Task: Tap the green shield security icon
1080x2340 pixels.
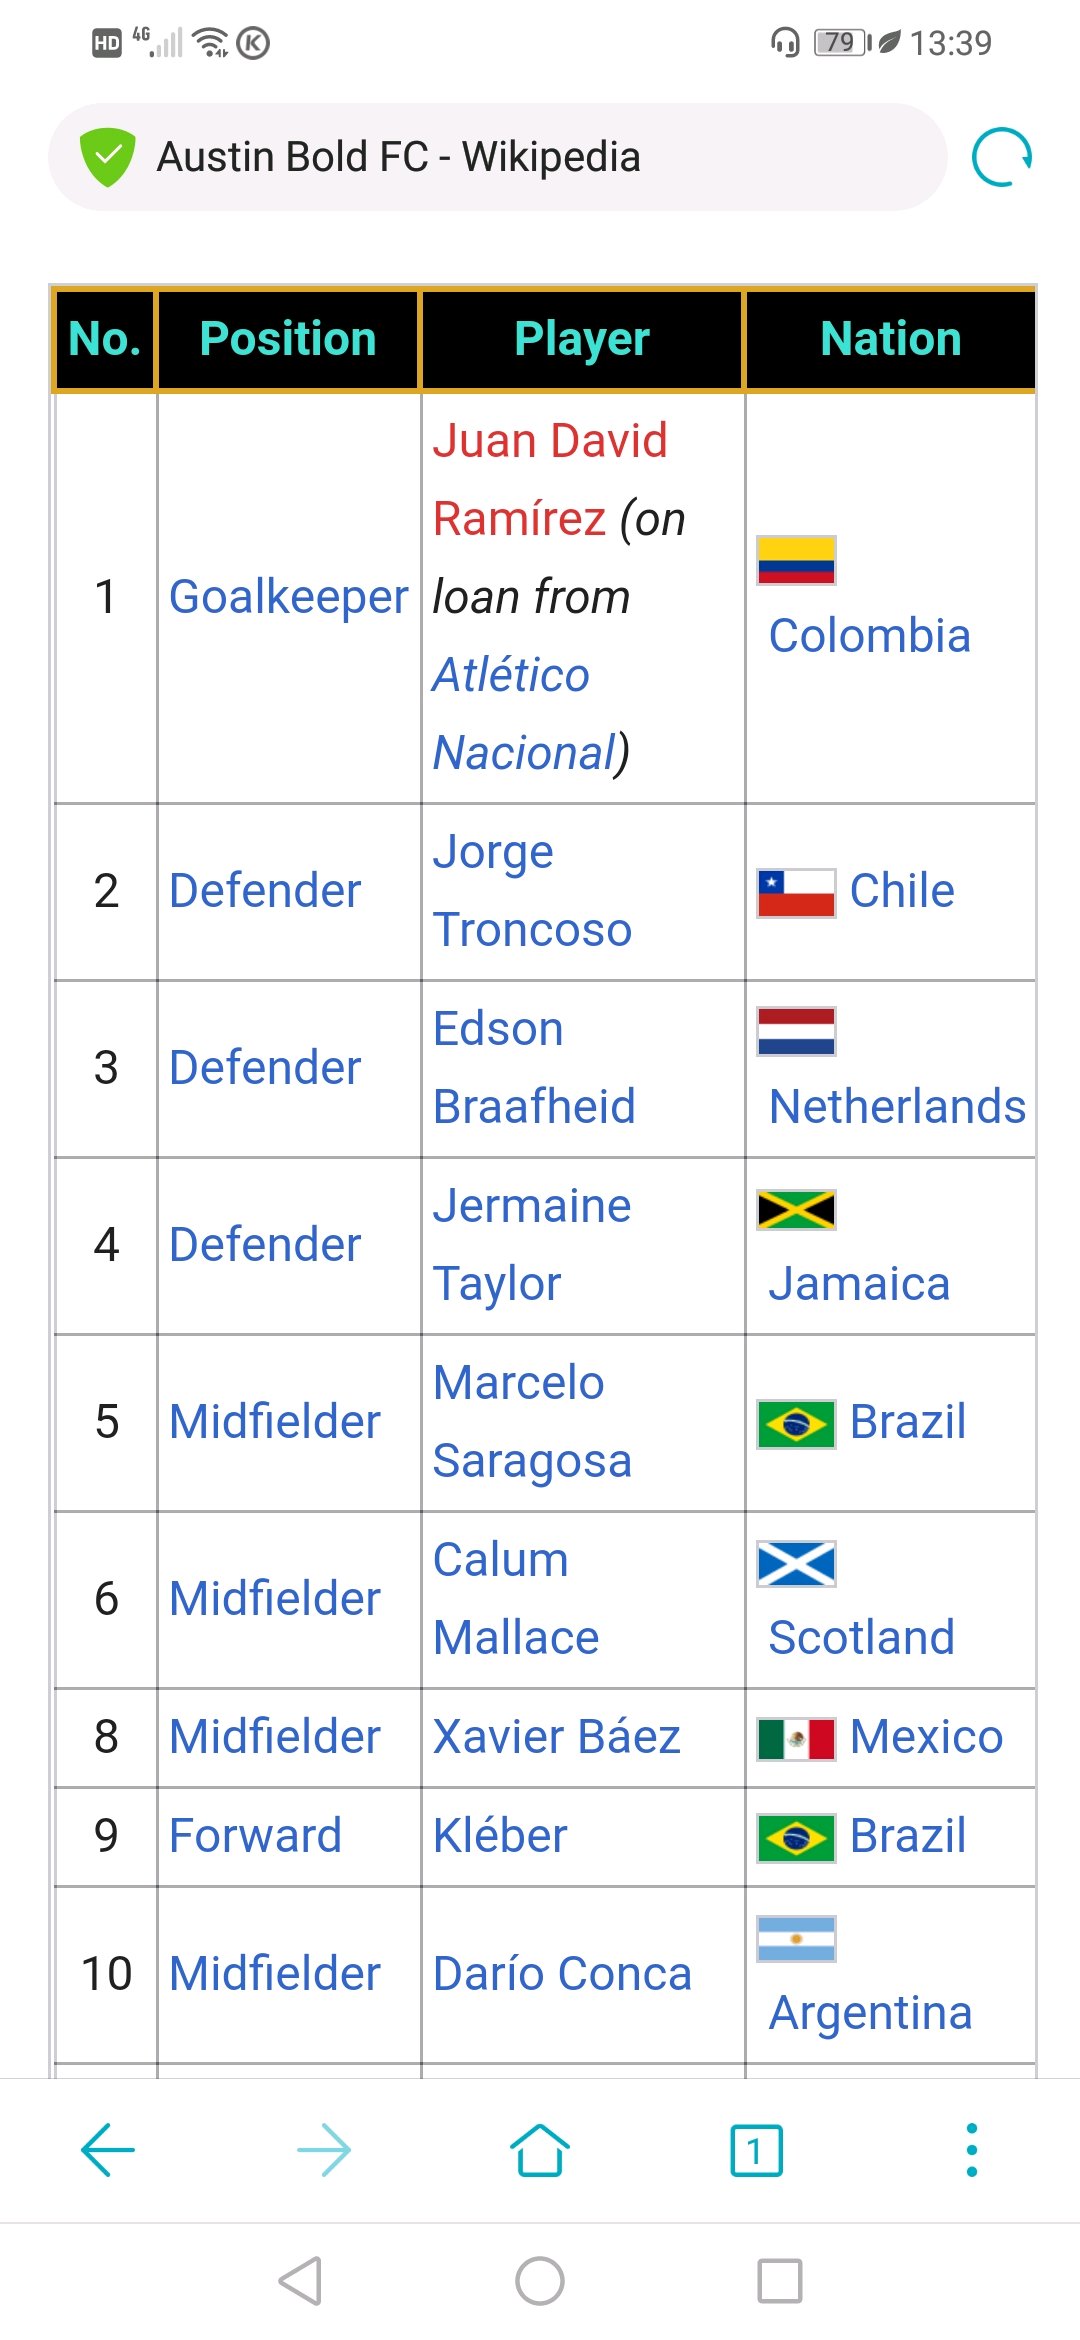Action: [108, 157]
